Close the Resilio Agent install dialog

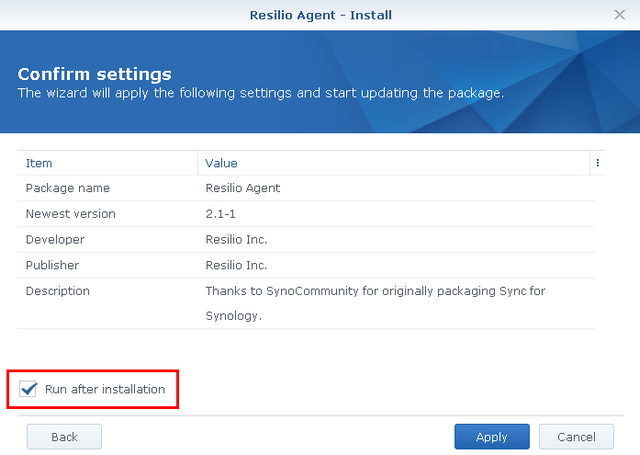click(619, 15)
